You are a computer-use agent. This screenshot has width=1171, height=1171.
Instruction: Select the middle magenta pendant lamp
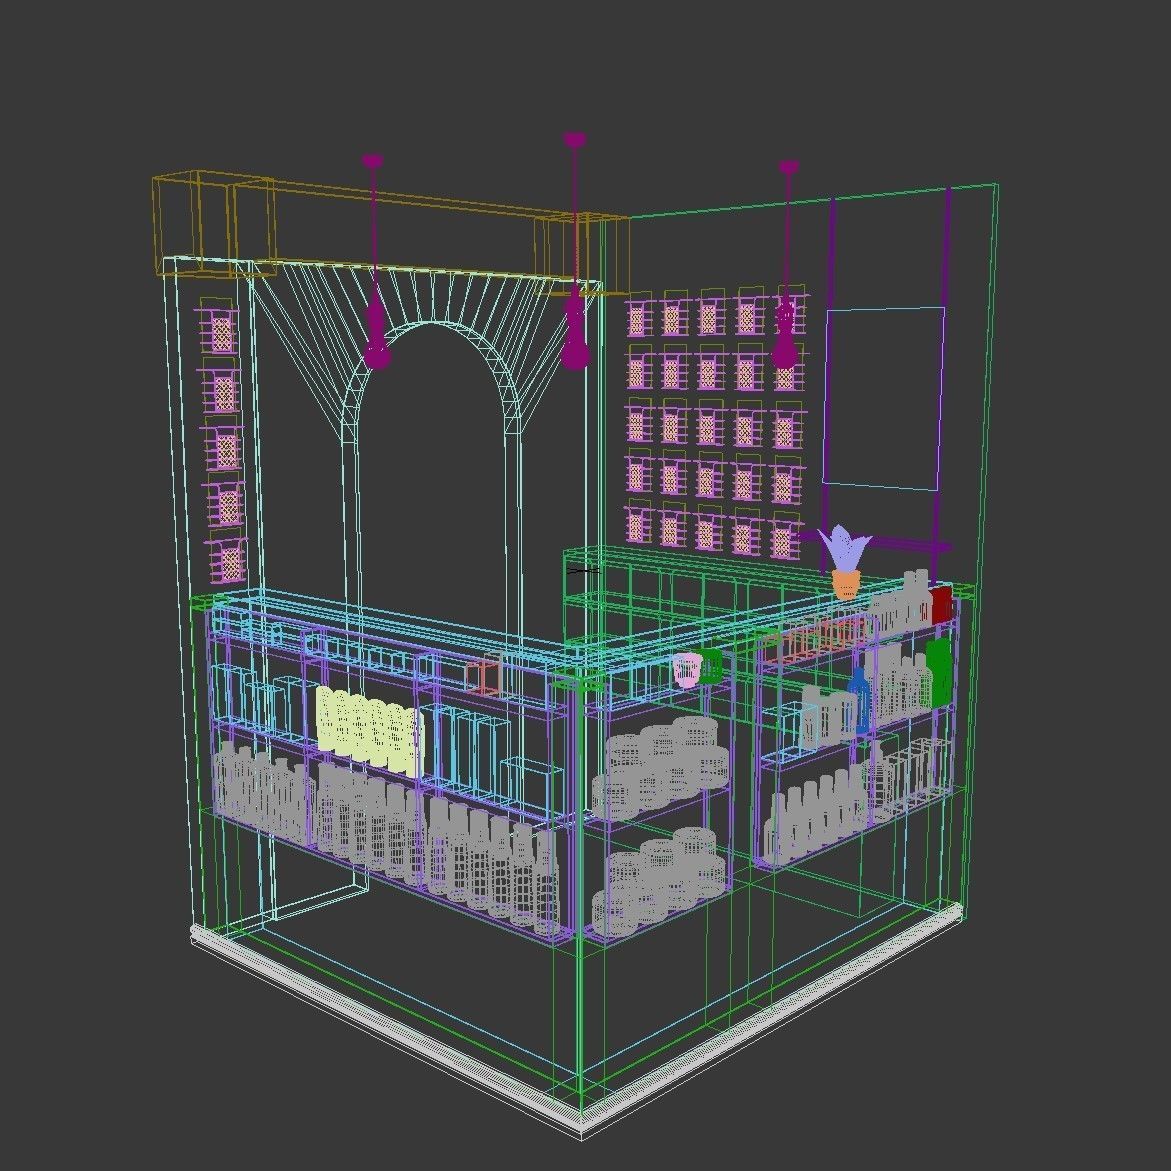(574, 251)
